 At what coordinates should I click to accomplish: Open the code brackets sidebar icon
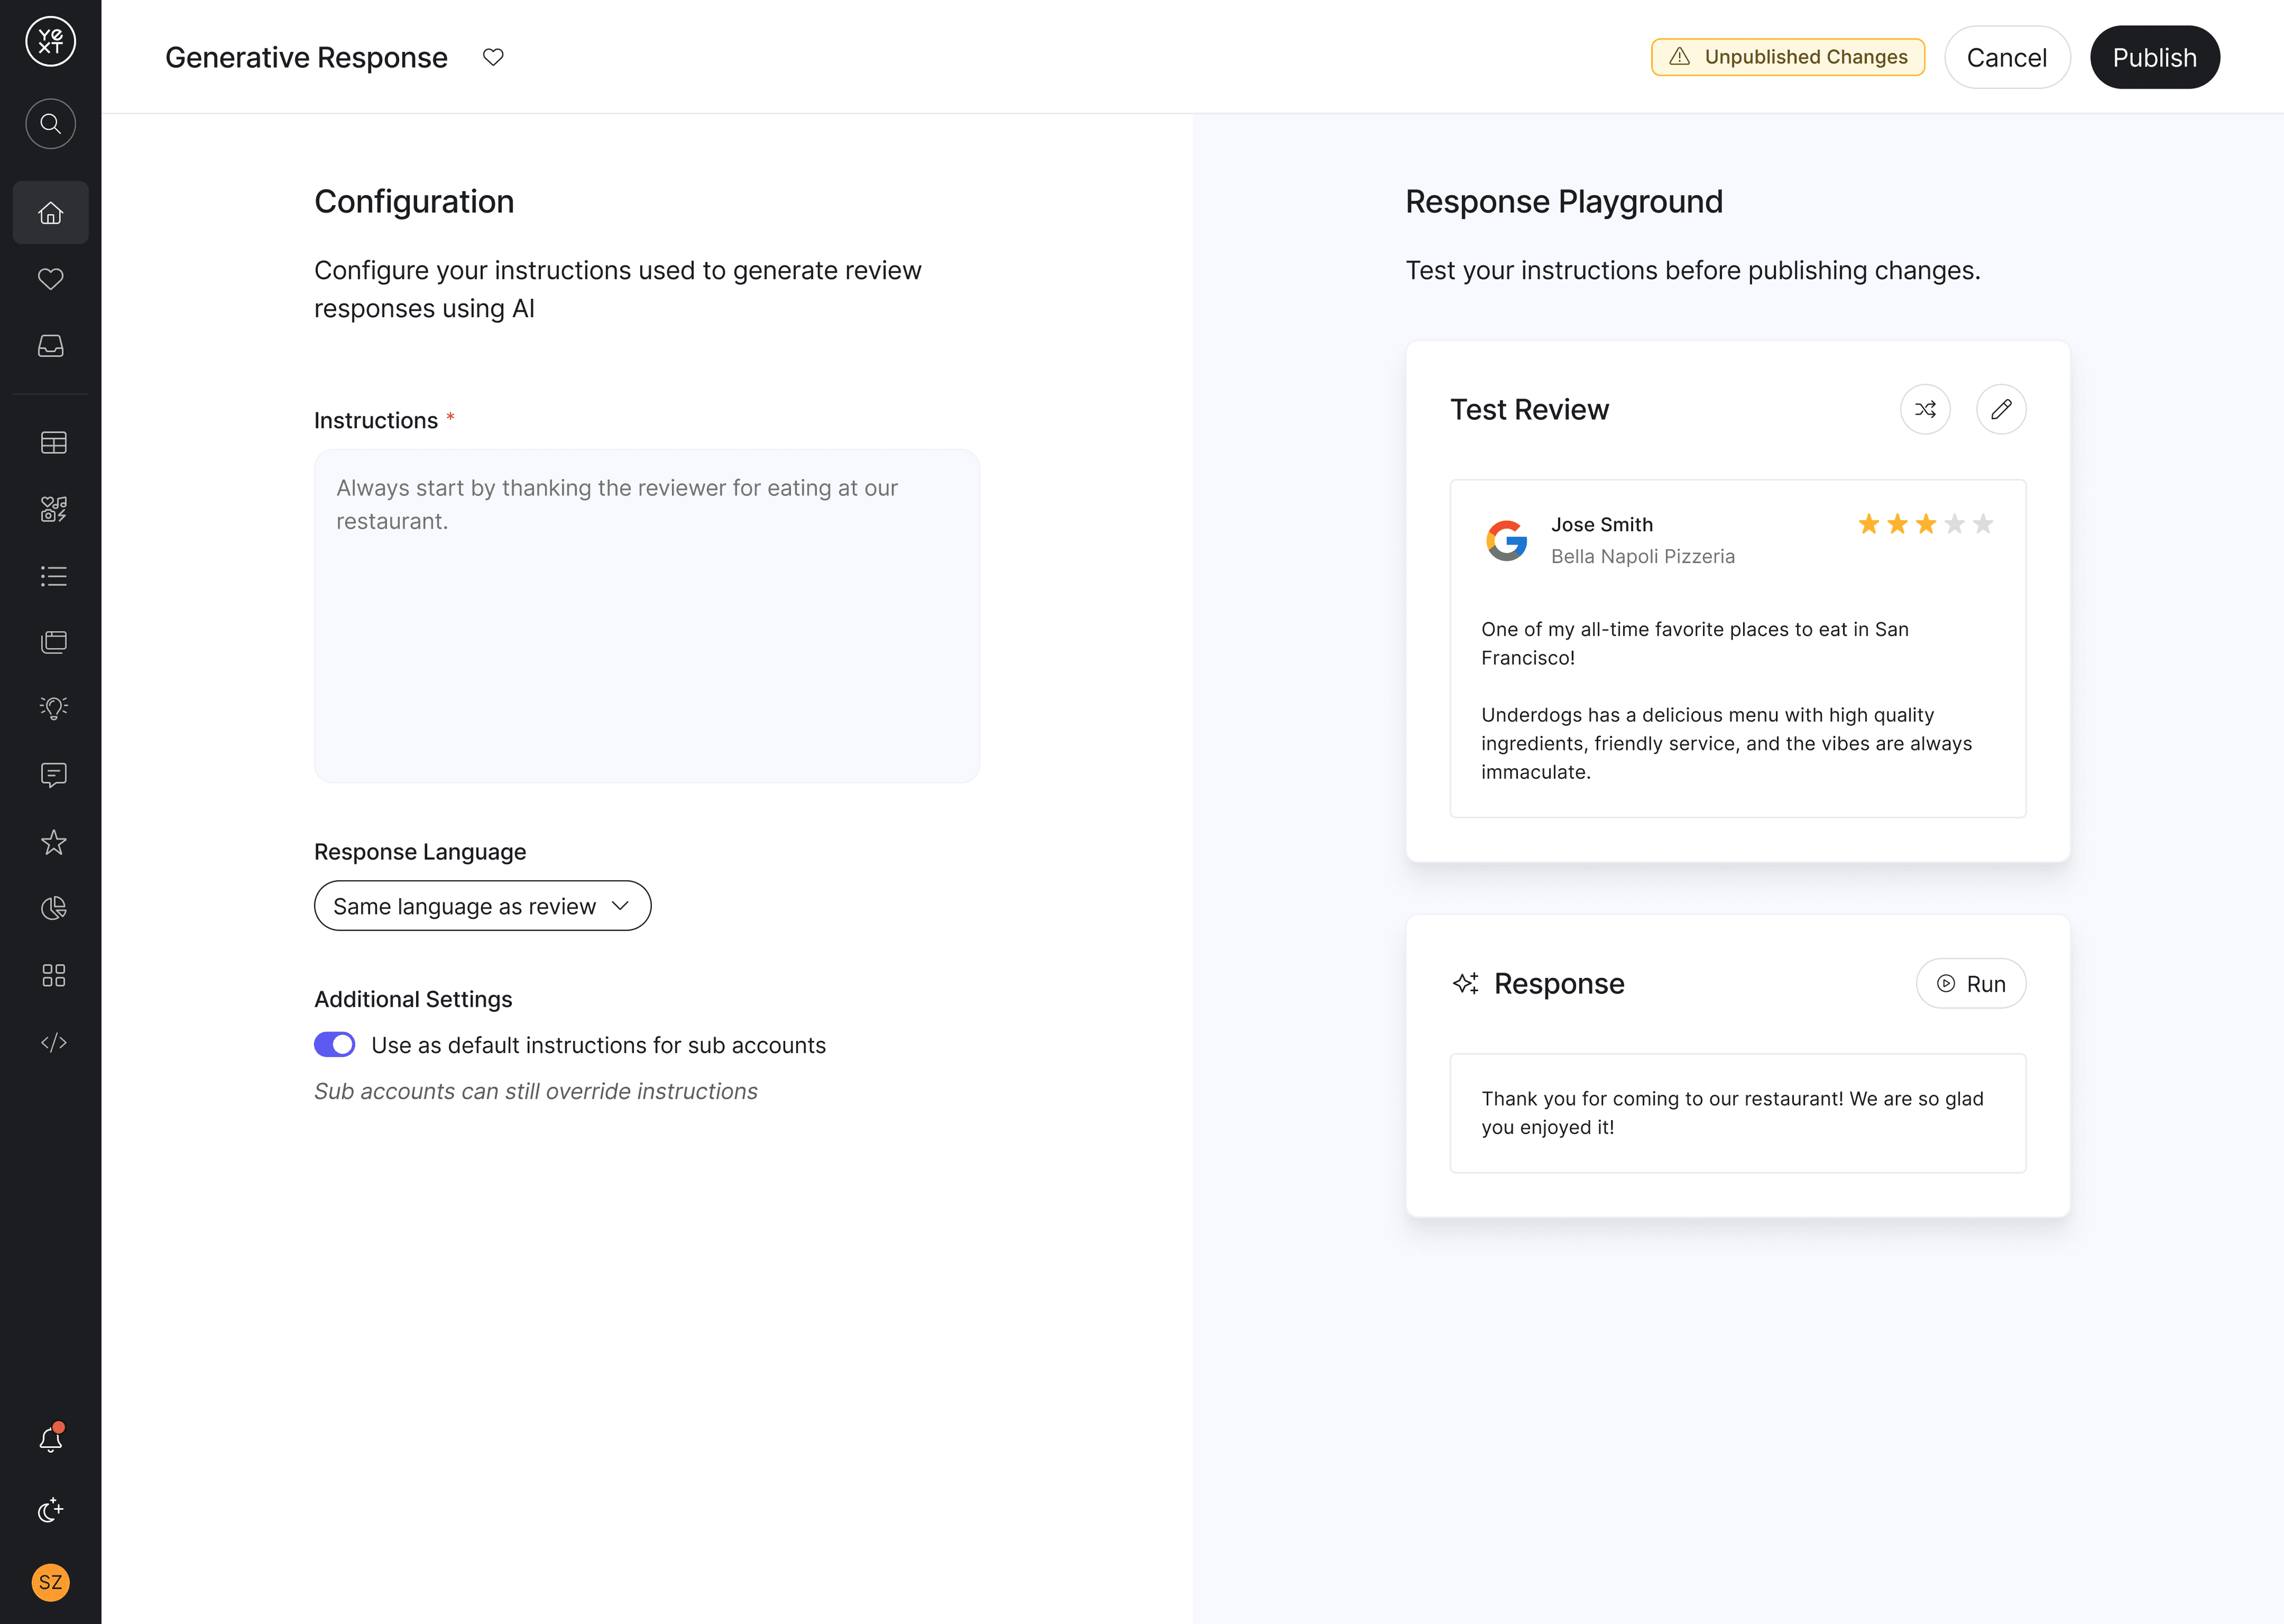click(x=54, y=1042)
